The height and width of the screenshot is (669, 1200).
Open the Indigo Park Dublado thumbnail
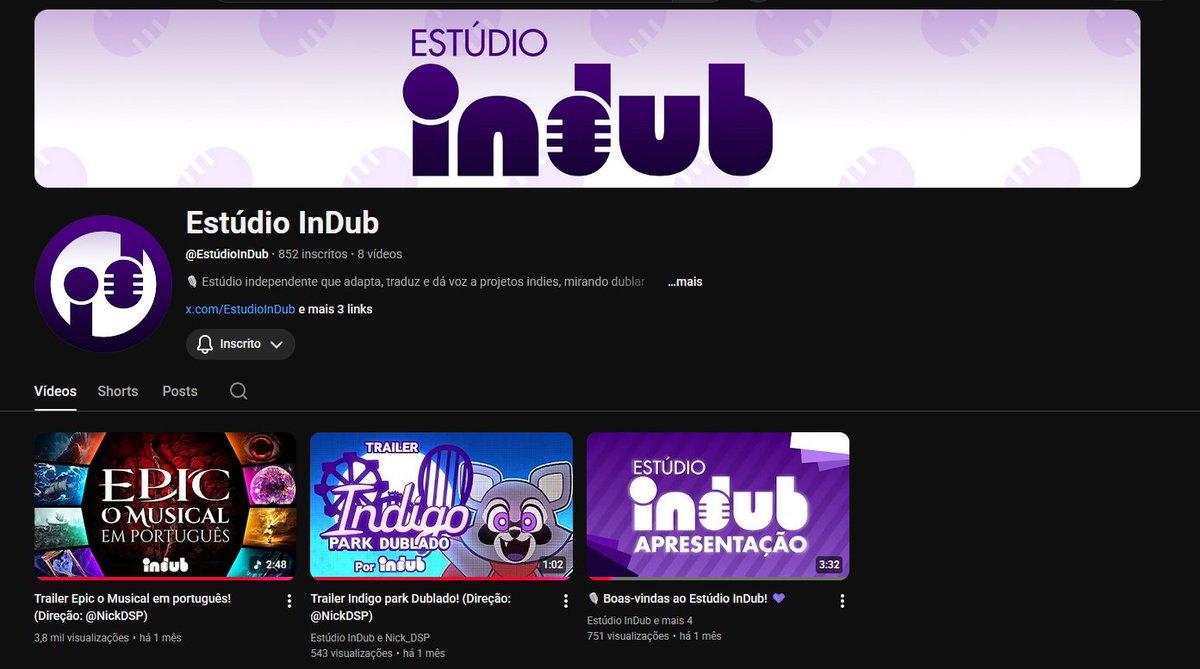[x=441, y=506]
